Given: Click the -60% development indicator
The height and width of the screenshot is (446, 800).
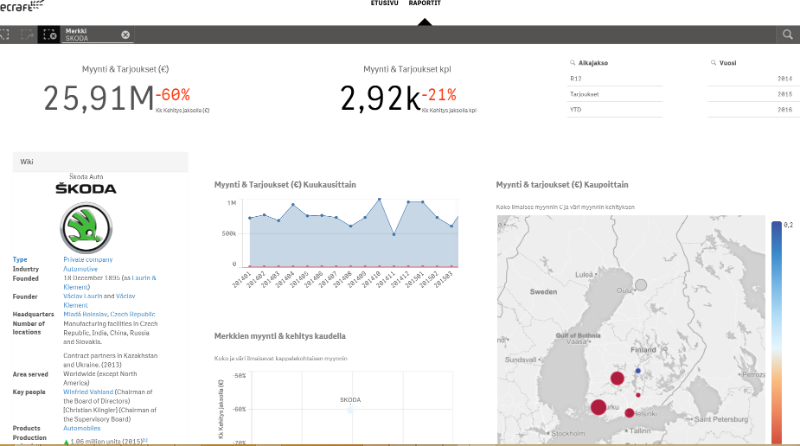Looking at the screenshot, I should (x=173, y=94).
